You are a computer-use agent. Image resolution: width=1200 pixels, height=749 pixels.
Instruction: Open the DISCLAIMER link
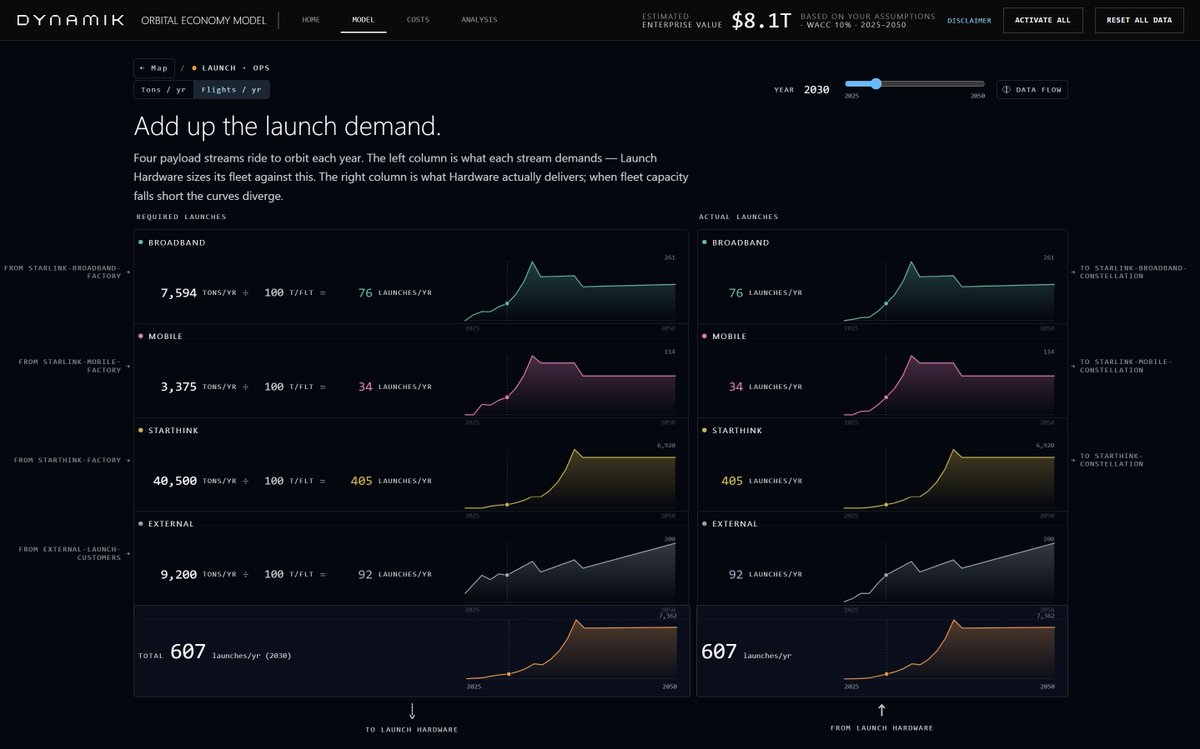[x=969, y=20]
